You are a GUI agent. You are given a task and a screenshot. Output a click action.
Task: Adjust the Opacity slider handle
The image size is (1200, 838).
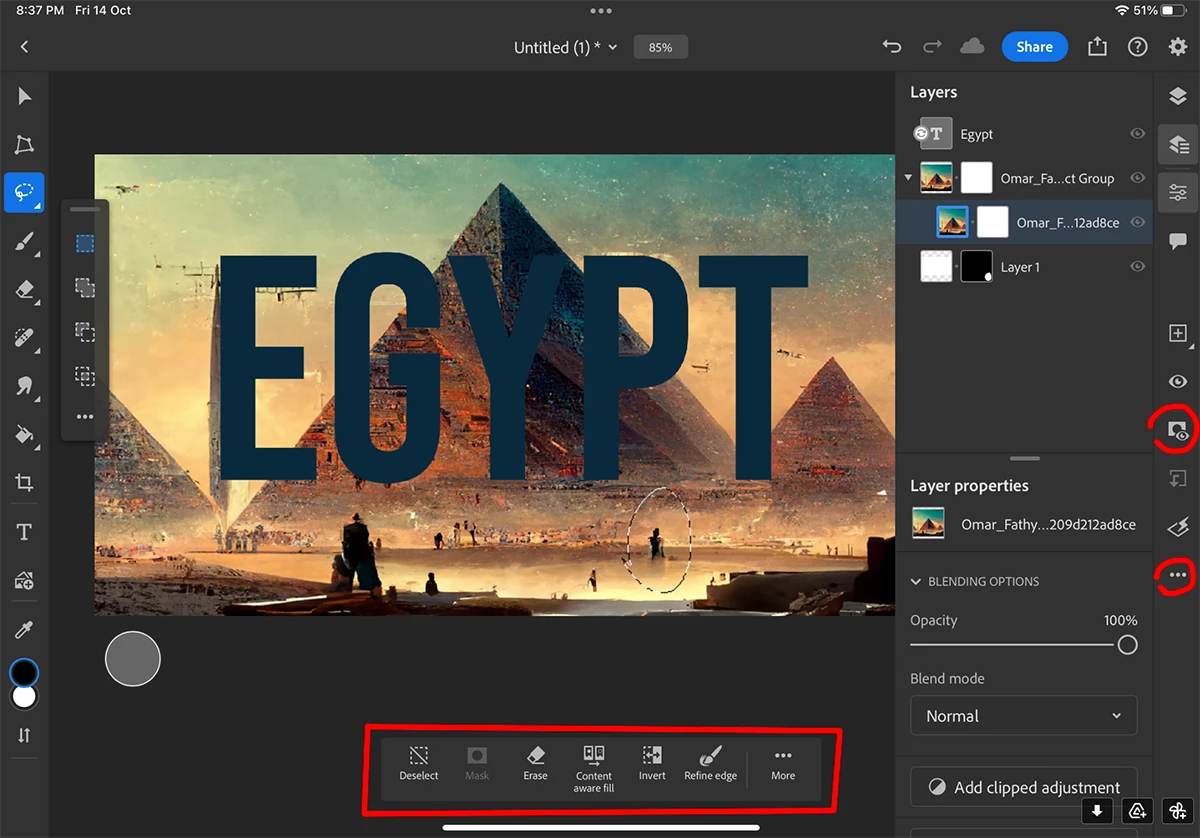[x=1127, y=645]
